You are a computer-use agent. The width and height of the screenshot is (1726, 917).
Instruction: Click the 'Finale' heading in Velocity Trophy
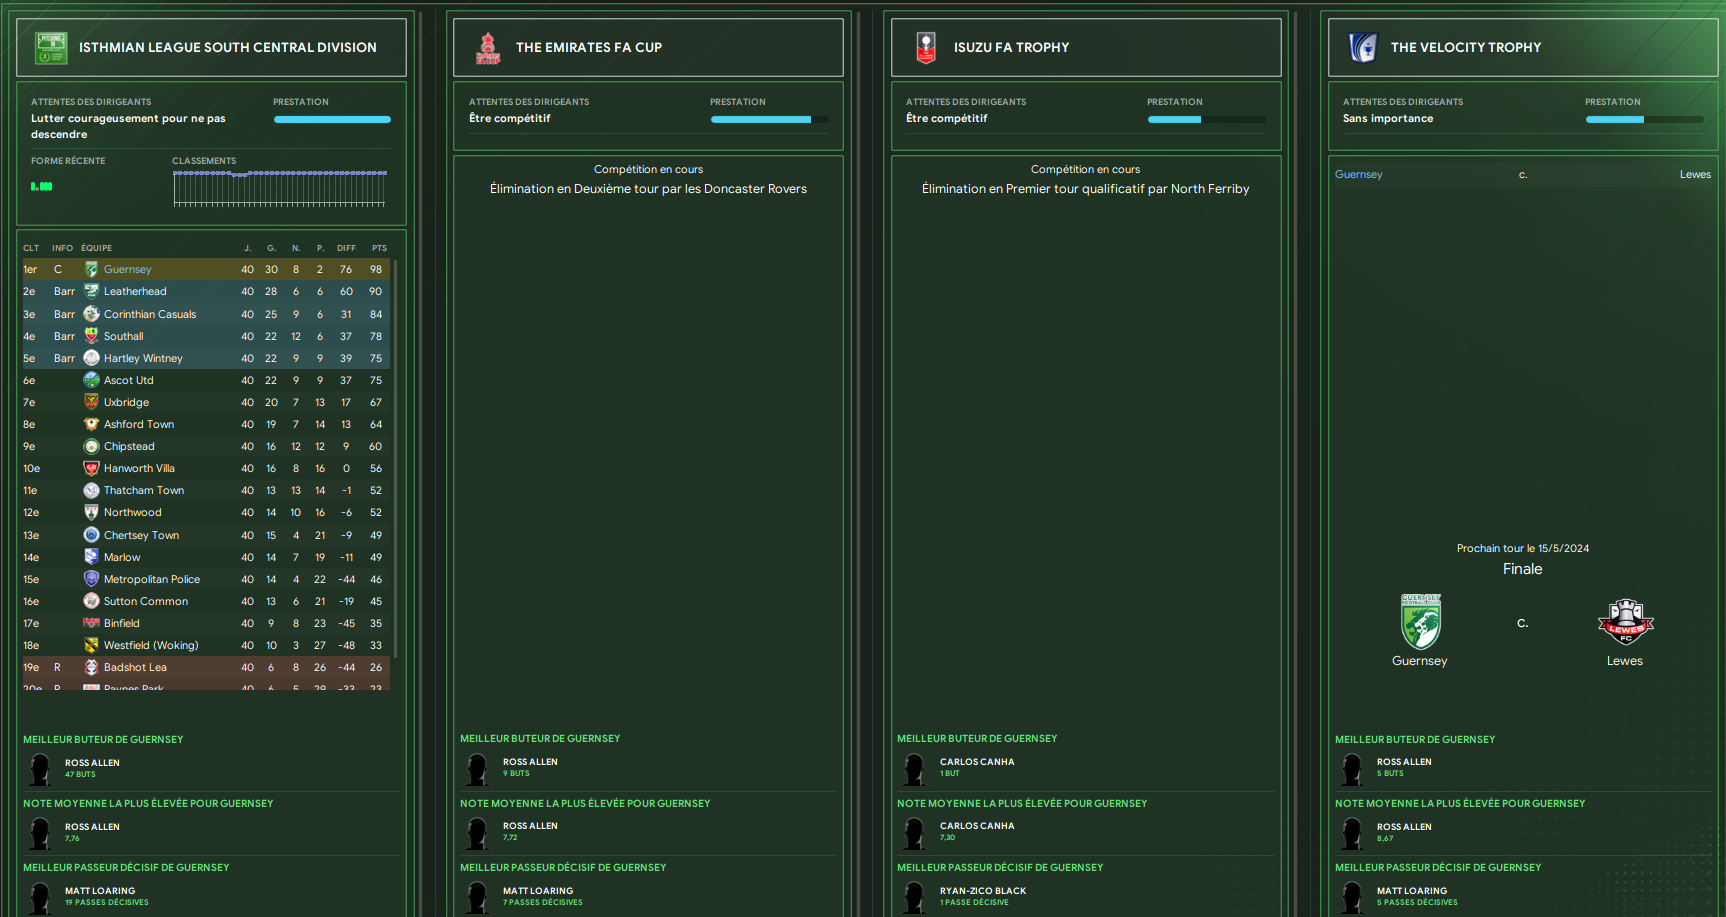pyautogui.click(x=1522, y=568)
